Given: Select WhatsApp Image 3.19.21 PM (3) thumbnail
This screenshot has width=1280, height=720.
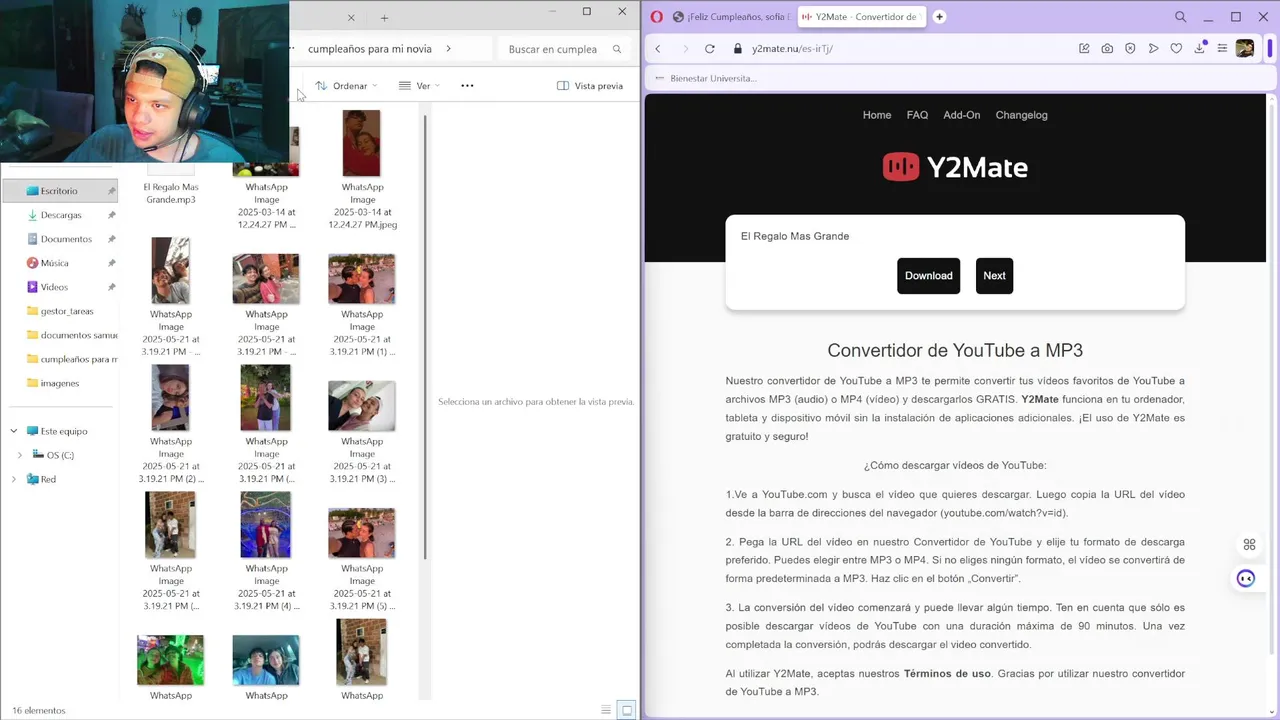Looking at the screenshot, I should (362, 405).
